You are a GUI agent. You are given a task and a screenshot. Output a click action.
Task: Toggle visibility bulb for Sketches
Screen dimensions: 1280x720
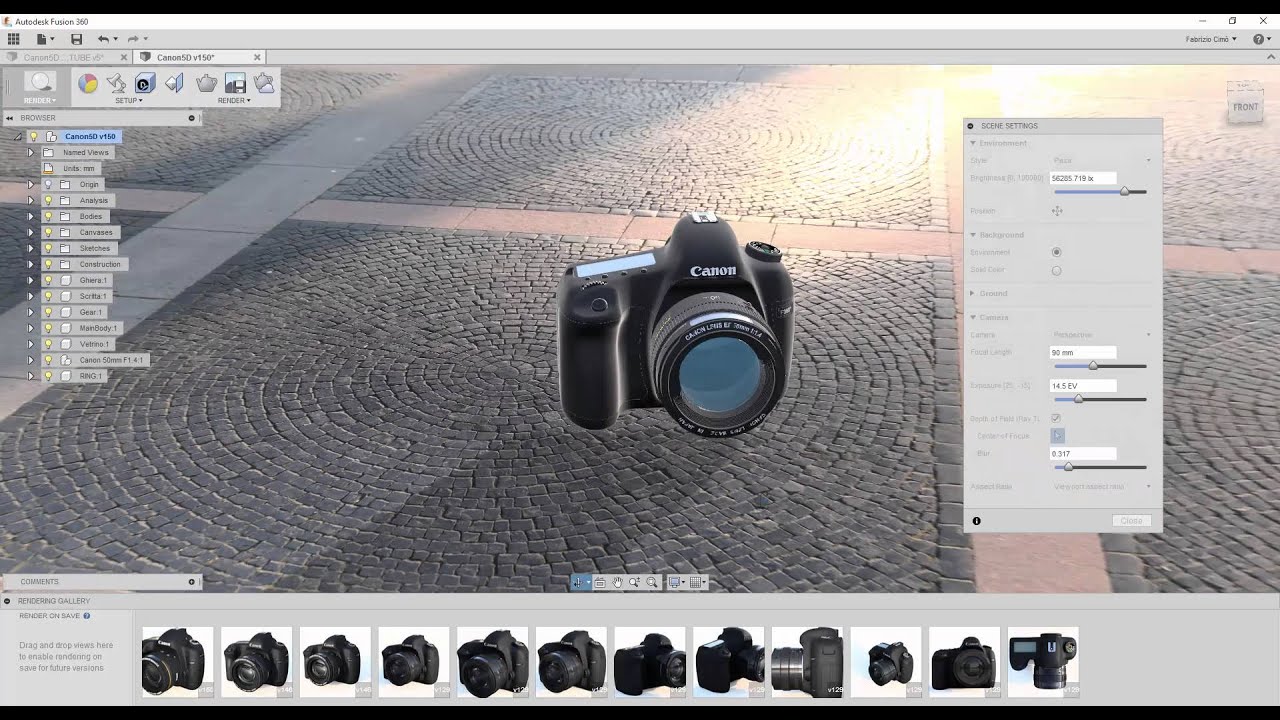pos(47,248)
